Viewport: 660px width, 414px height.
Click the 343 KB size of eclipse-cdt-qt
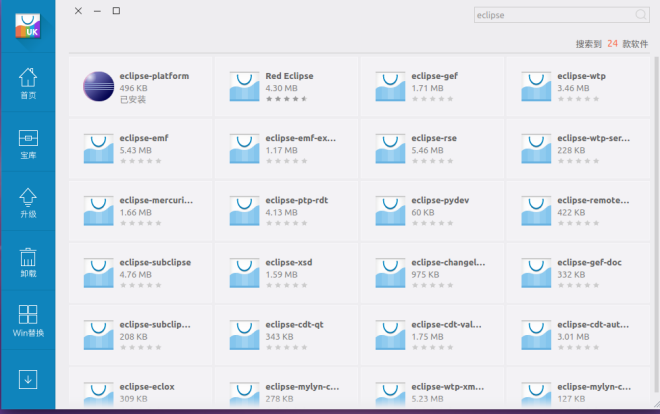(279, 337)
